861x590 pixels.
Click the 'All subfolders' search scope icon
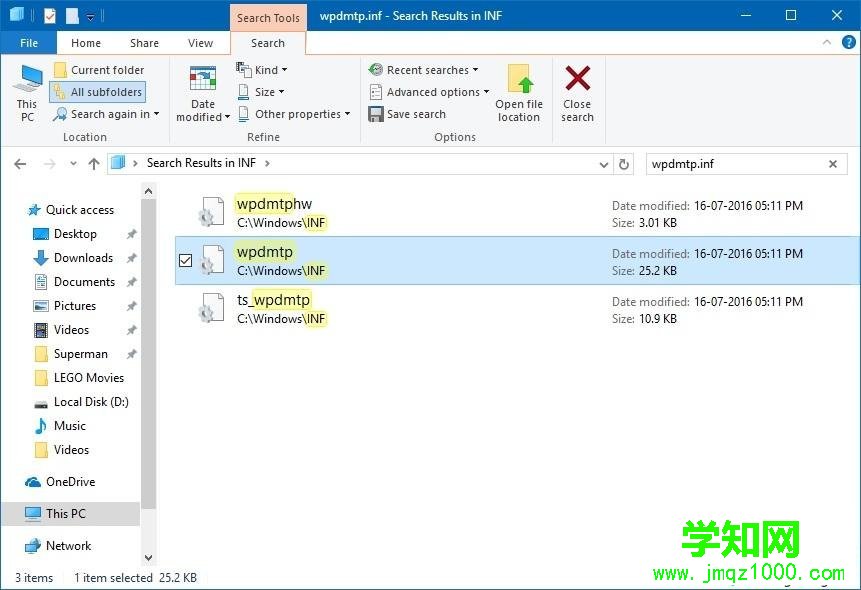(x=62, y=91)
